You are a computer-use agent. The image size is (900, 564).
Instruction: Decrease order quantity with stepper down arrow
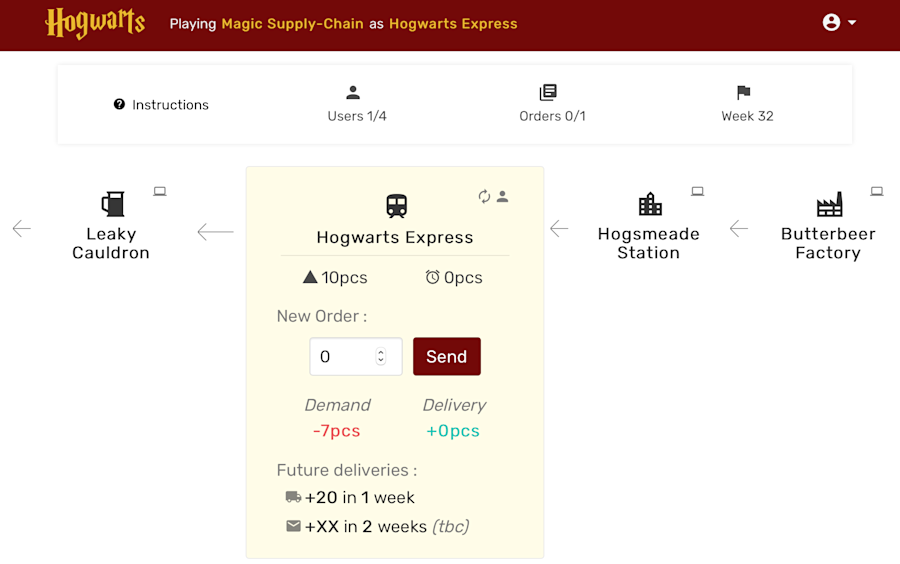coord(381,361)
